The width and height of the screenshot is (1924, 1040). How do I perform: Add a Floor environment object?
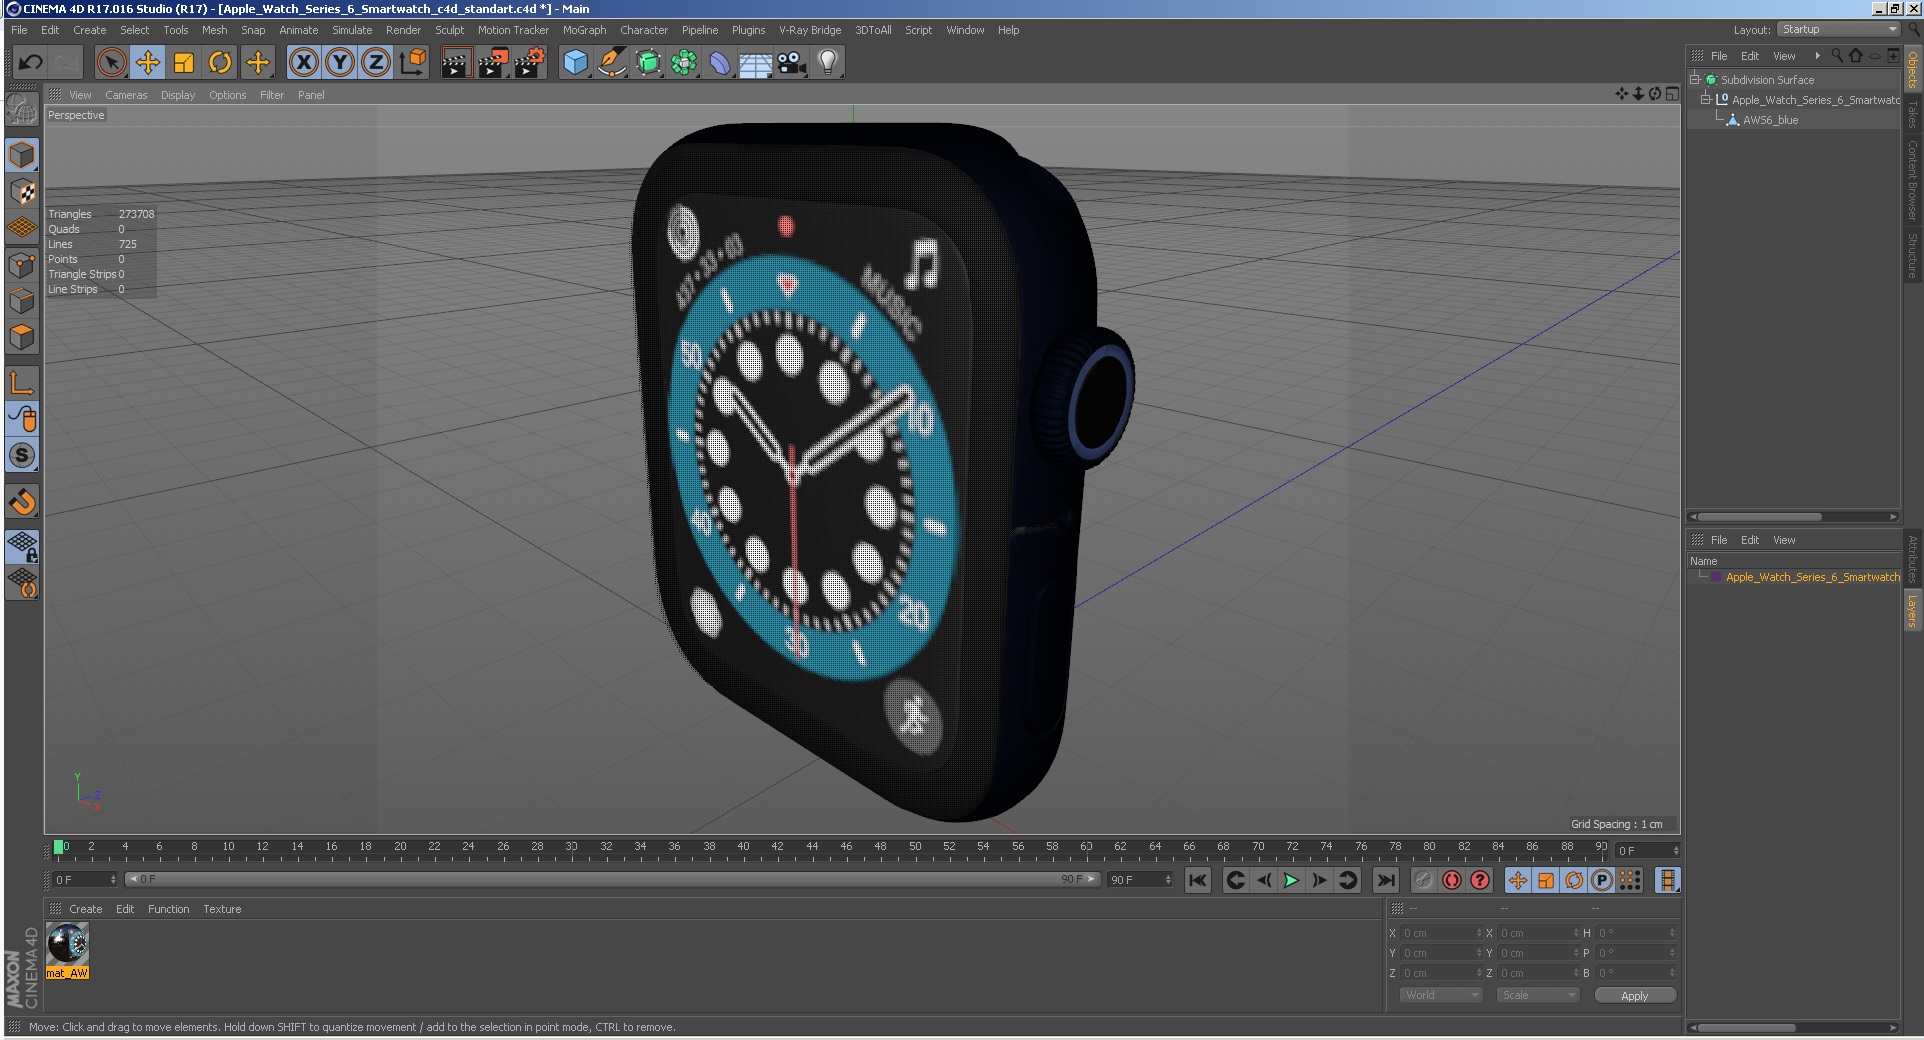click(x=756, y=62)
